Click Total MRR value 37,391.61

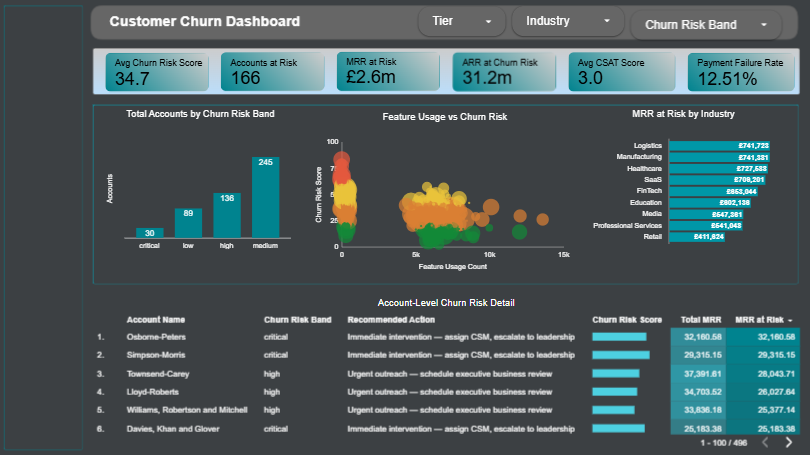coord(703,374)
